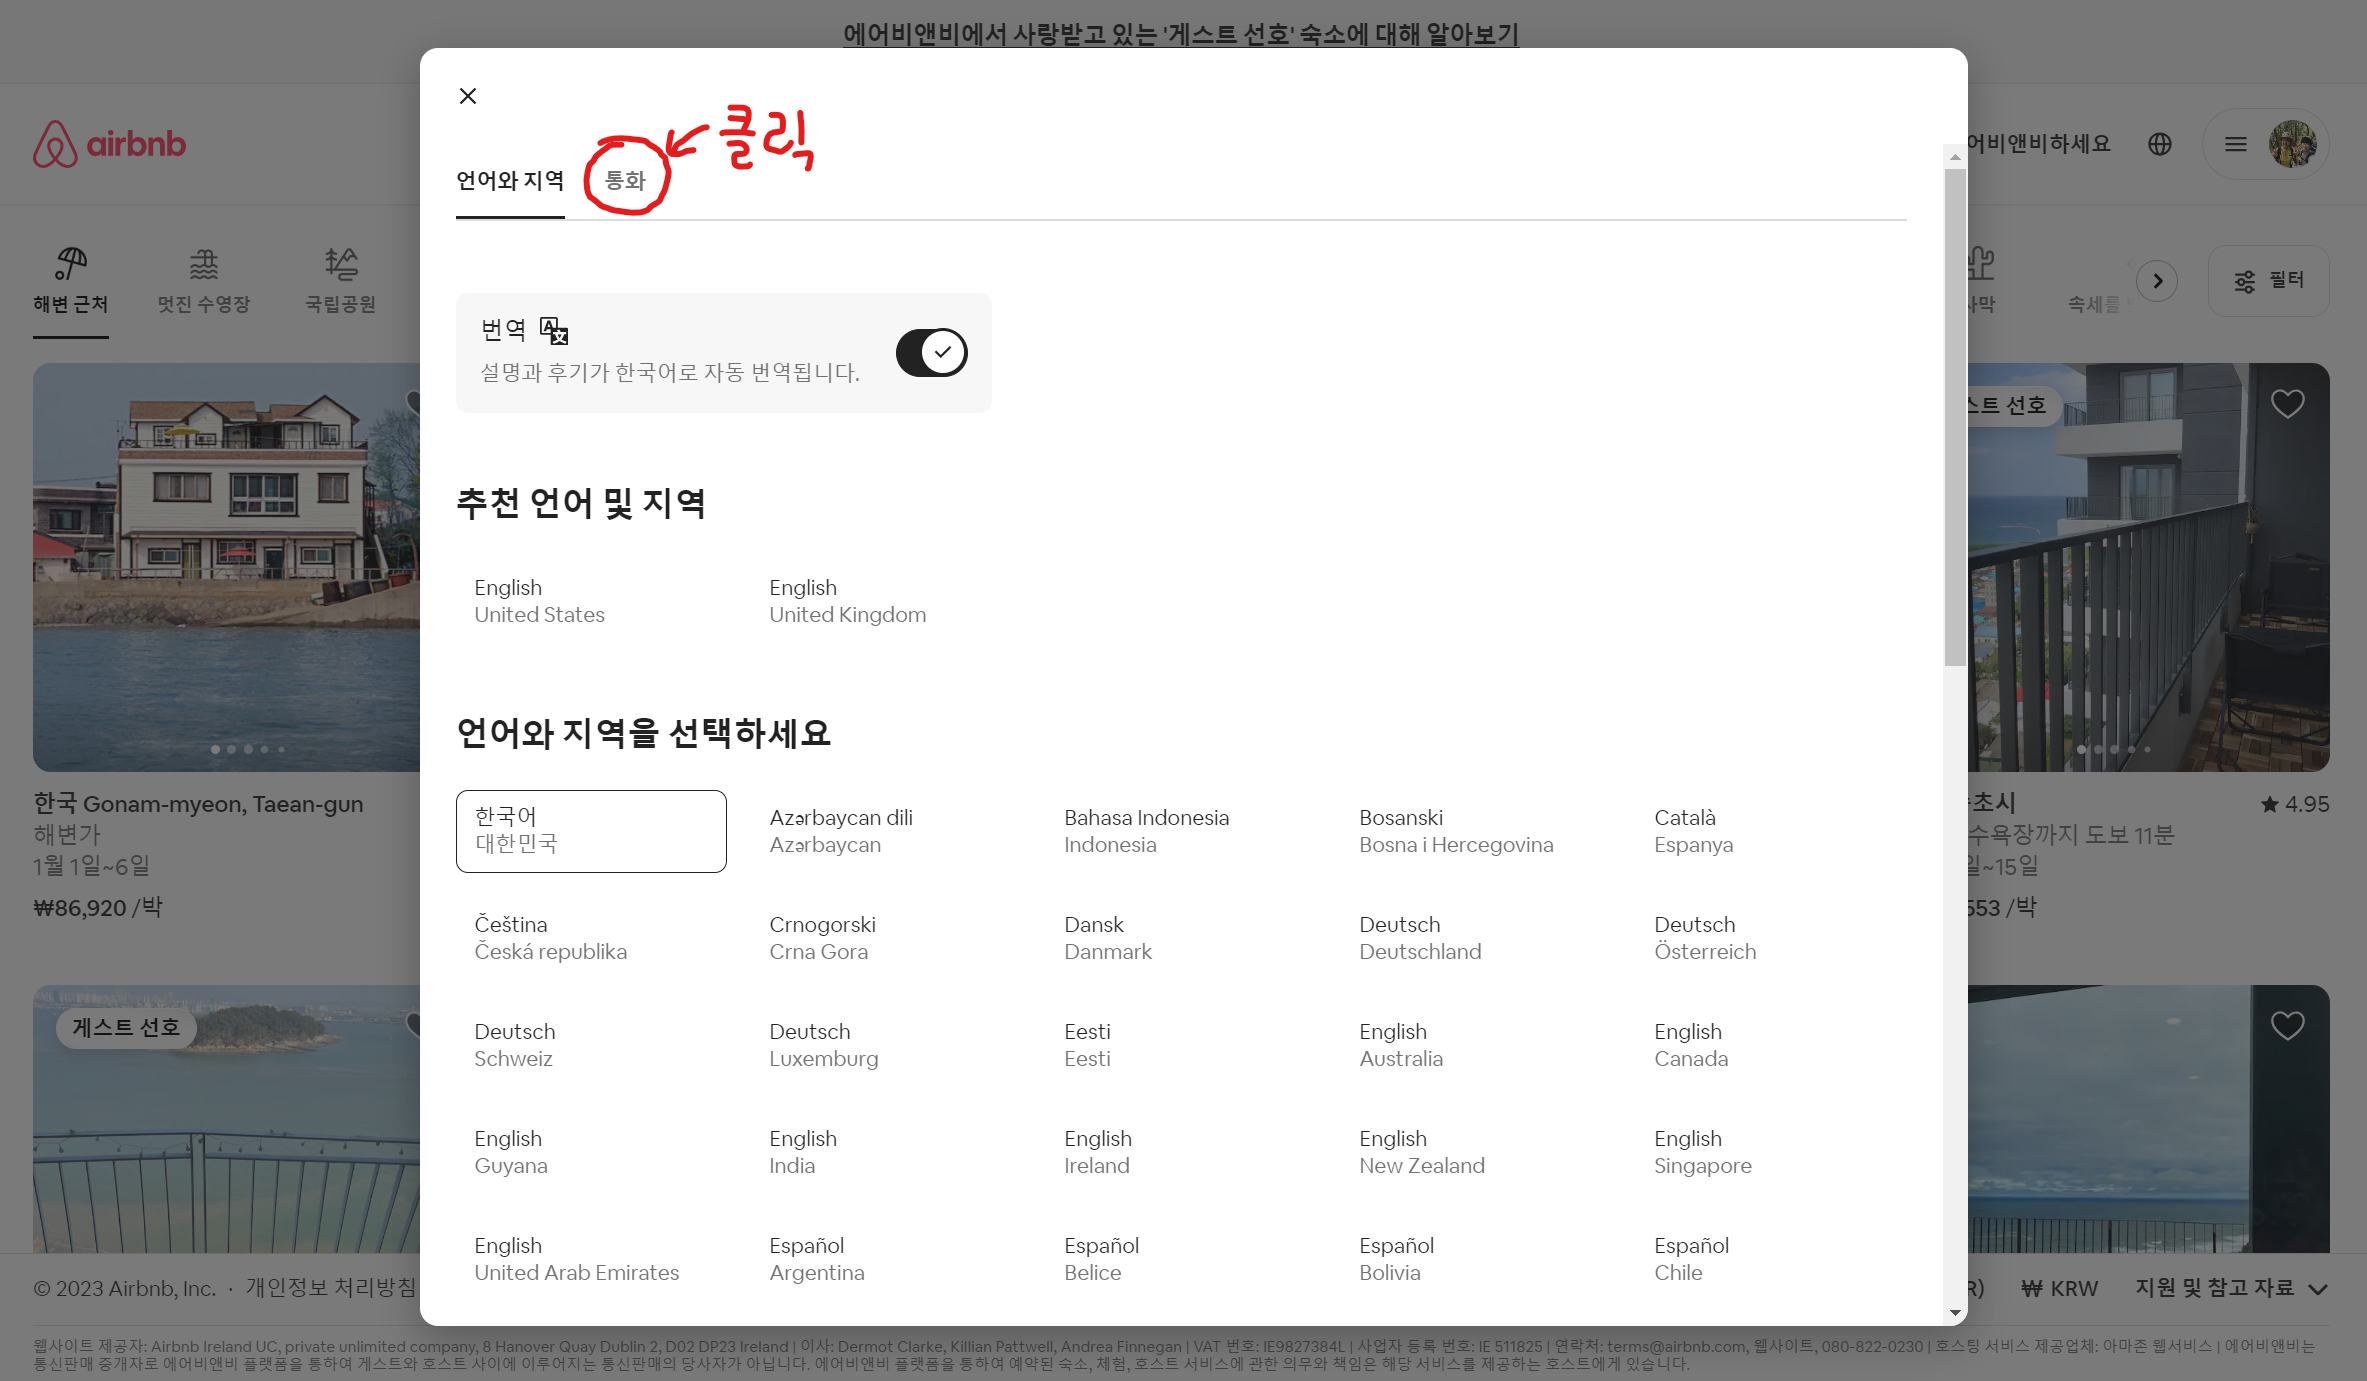Select the 언어와 지역 tab
The width and height of the screenshot is (2367, 1381).
tap(510, 181)
